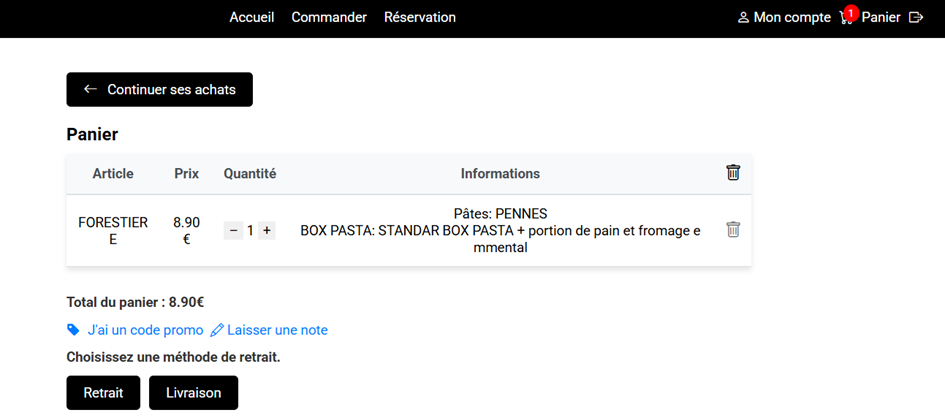Open the Réservation menu item

point(420,17)
